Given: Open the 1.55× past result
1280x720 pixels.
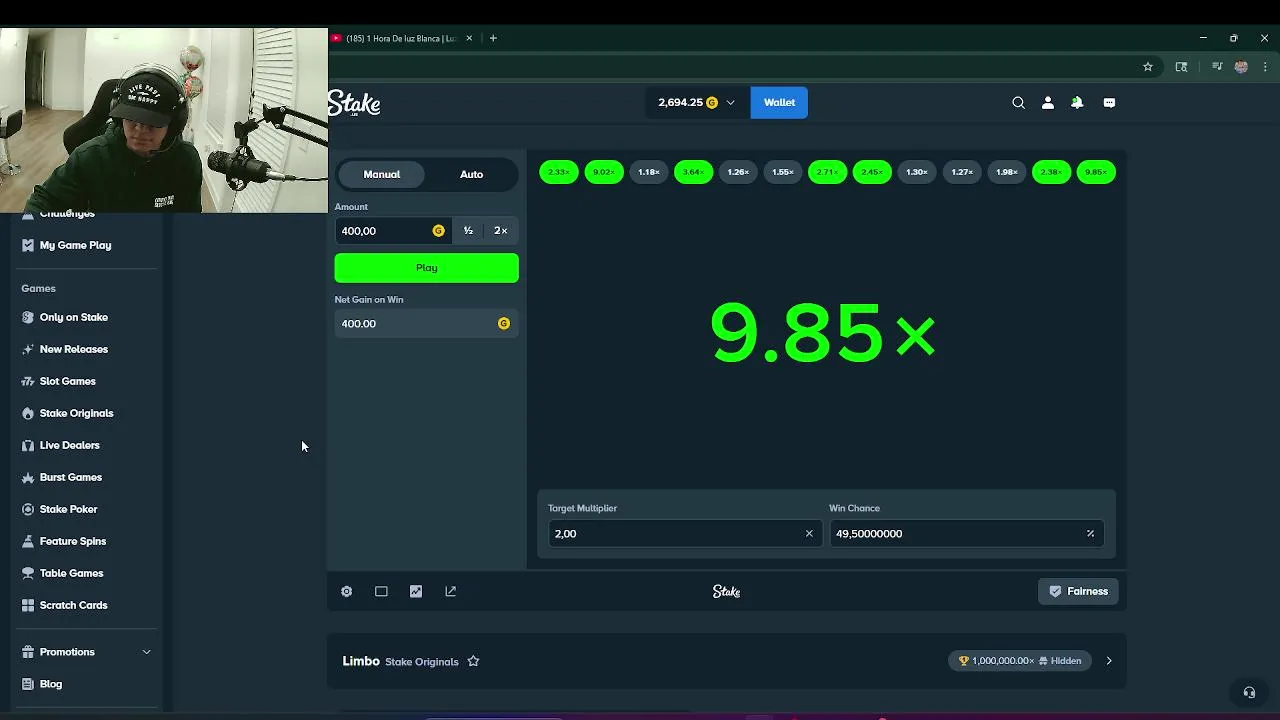Looking at the screenshot, I should pos(783,172).
